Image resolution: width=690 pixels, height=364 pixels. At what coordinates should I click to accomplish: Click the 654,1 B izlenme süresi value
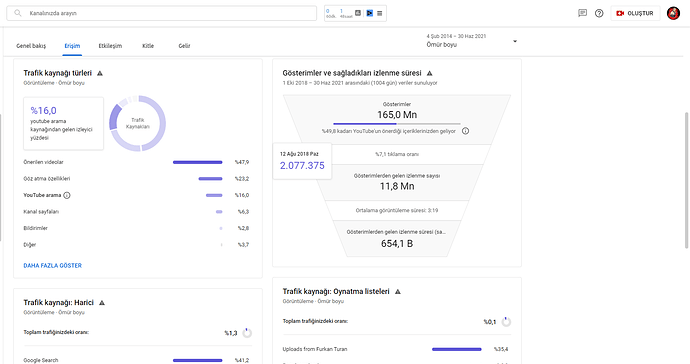click(397, 243)
